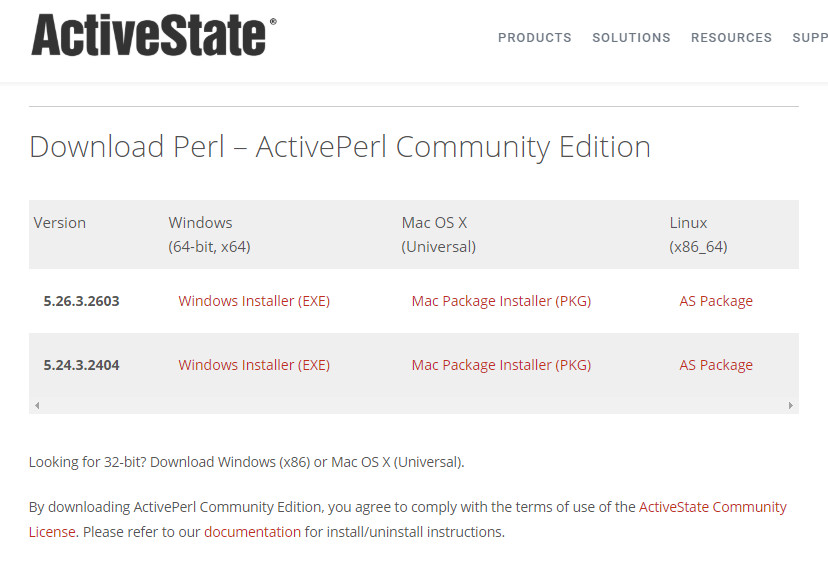828x561 pixels.
Task: Download Mac Package Installer (PKG) for 5.24.3.2404
Action: pyautogui.click(x=501, y=365)
